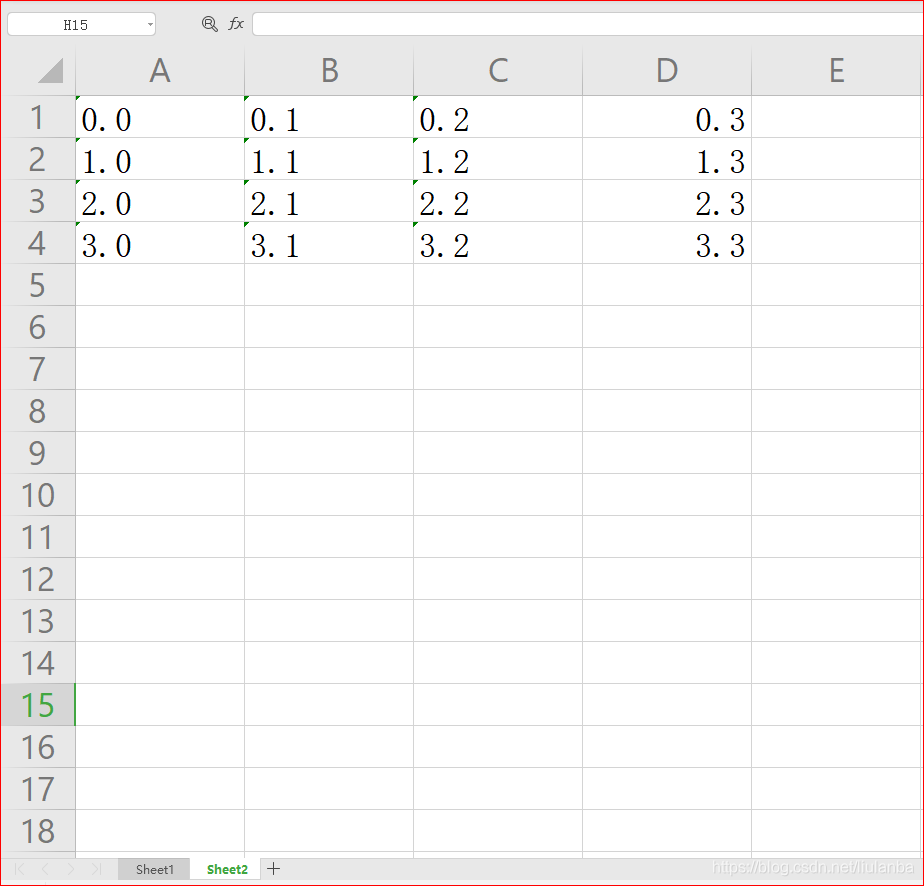Click cell B2 containing 1.1

[x=329, y=159]
